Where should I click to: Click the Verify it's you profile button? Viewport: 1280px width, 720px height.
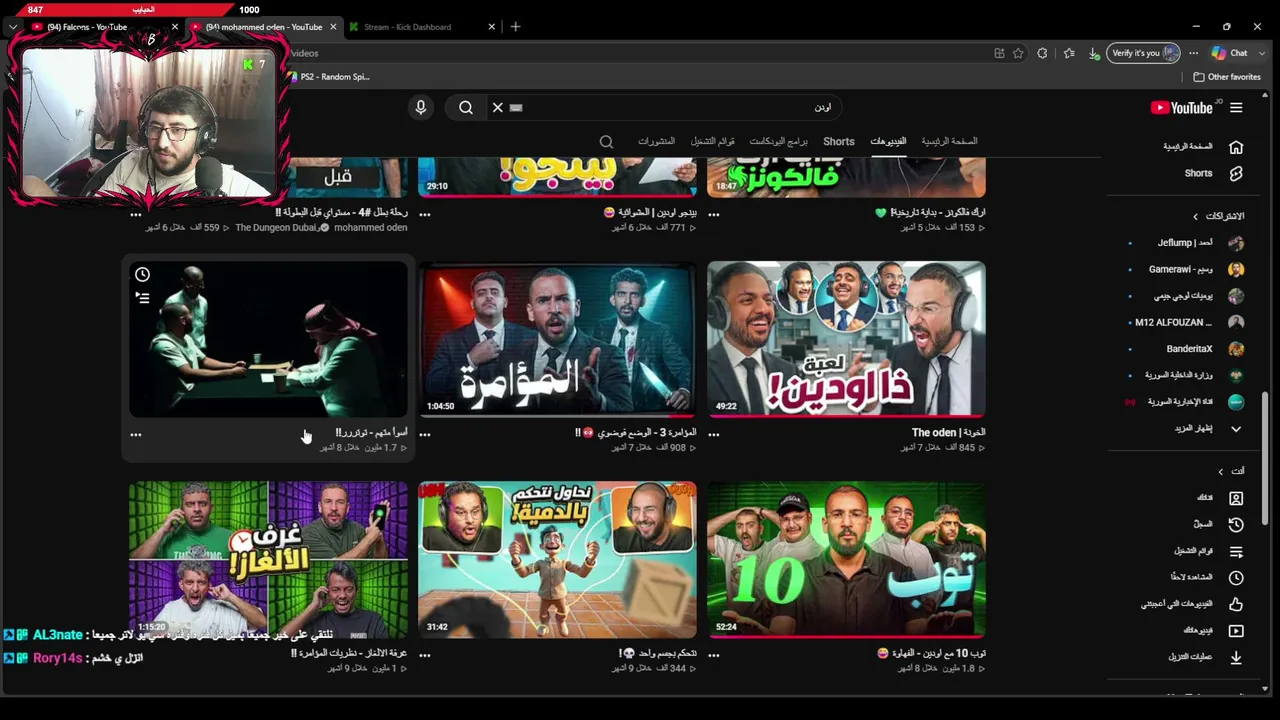(x=1144, y=53)
